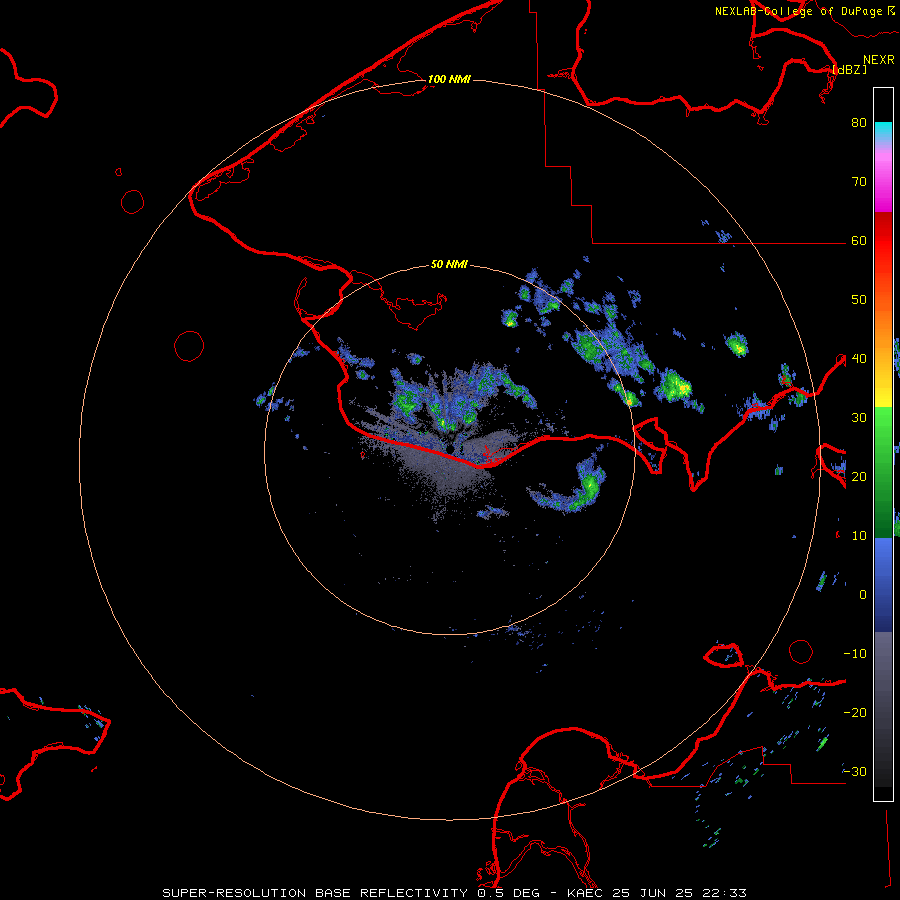900x900 pixels.
Task: Click the Super-Resolution Base Reflectivity KAEC caption
Action: pyautogui.click(x=455, y=893)
